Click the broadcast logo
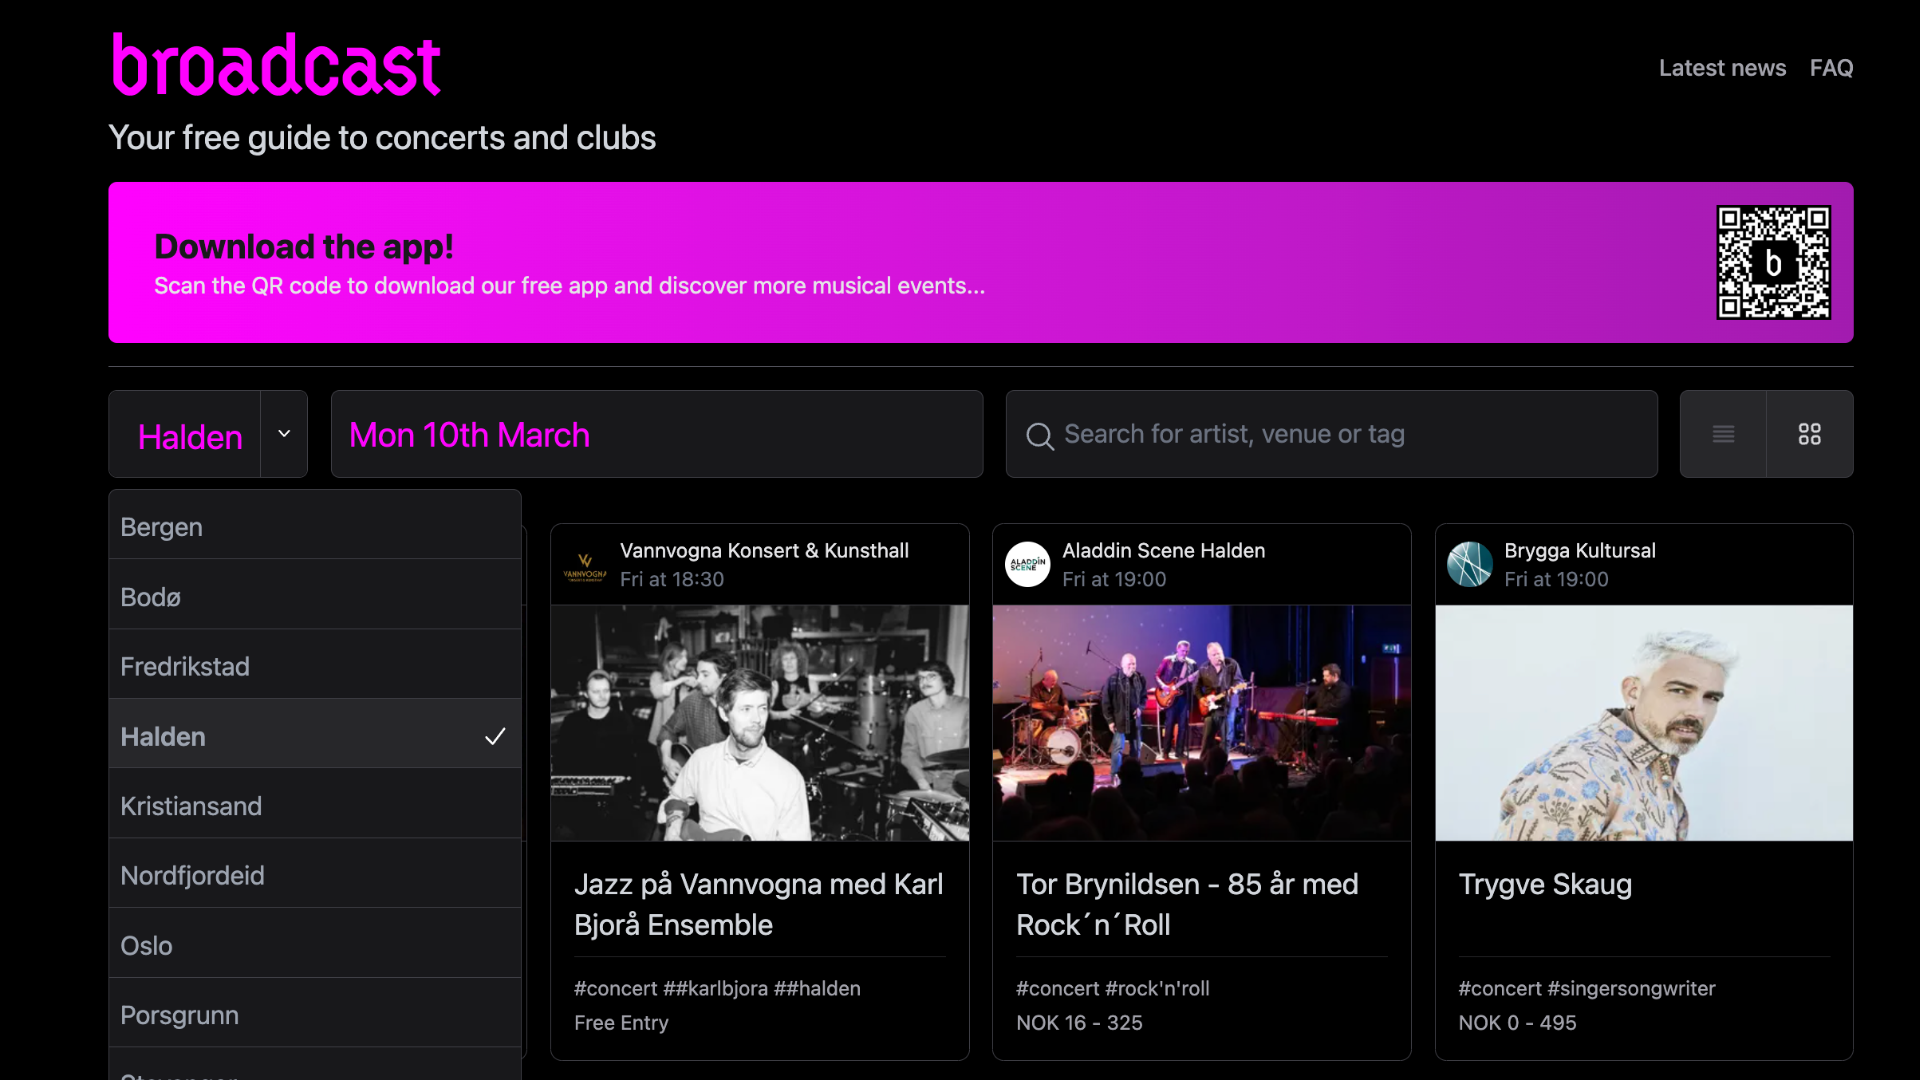Image resolution: width=1920 pixels, height=1080 pixels. (276, 66)
